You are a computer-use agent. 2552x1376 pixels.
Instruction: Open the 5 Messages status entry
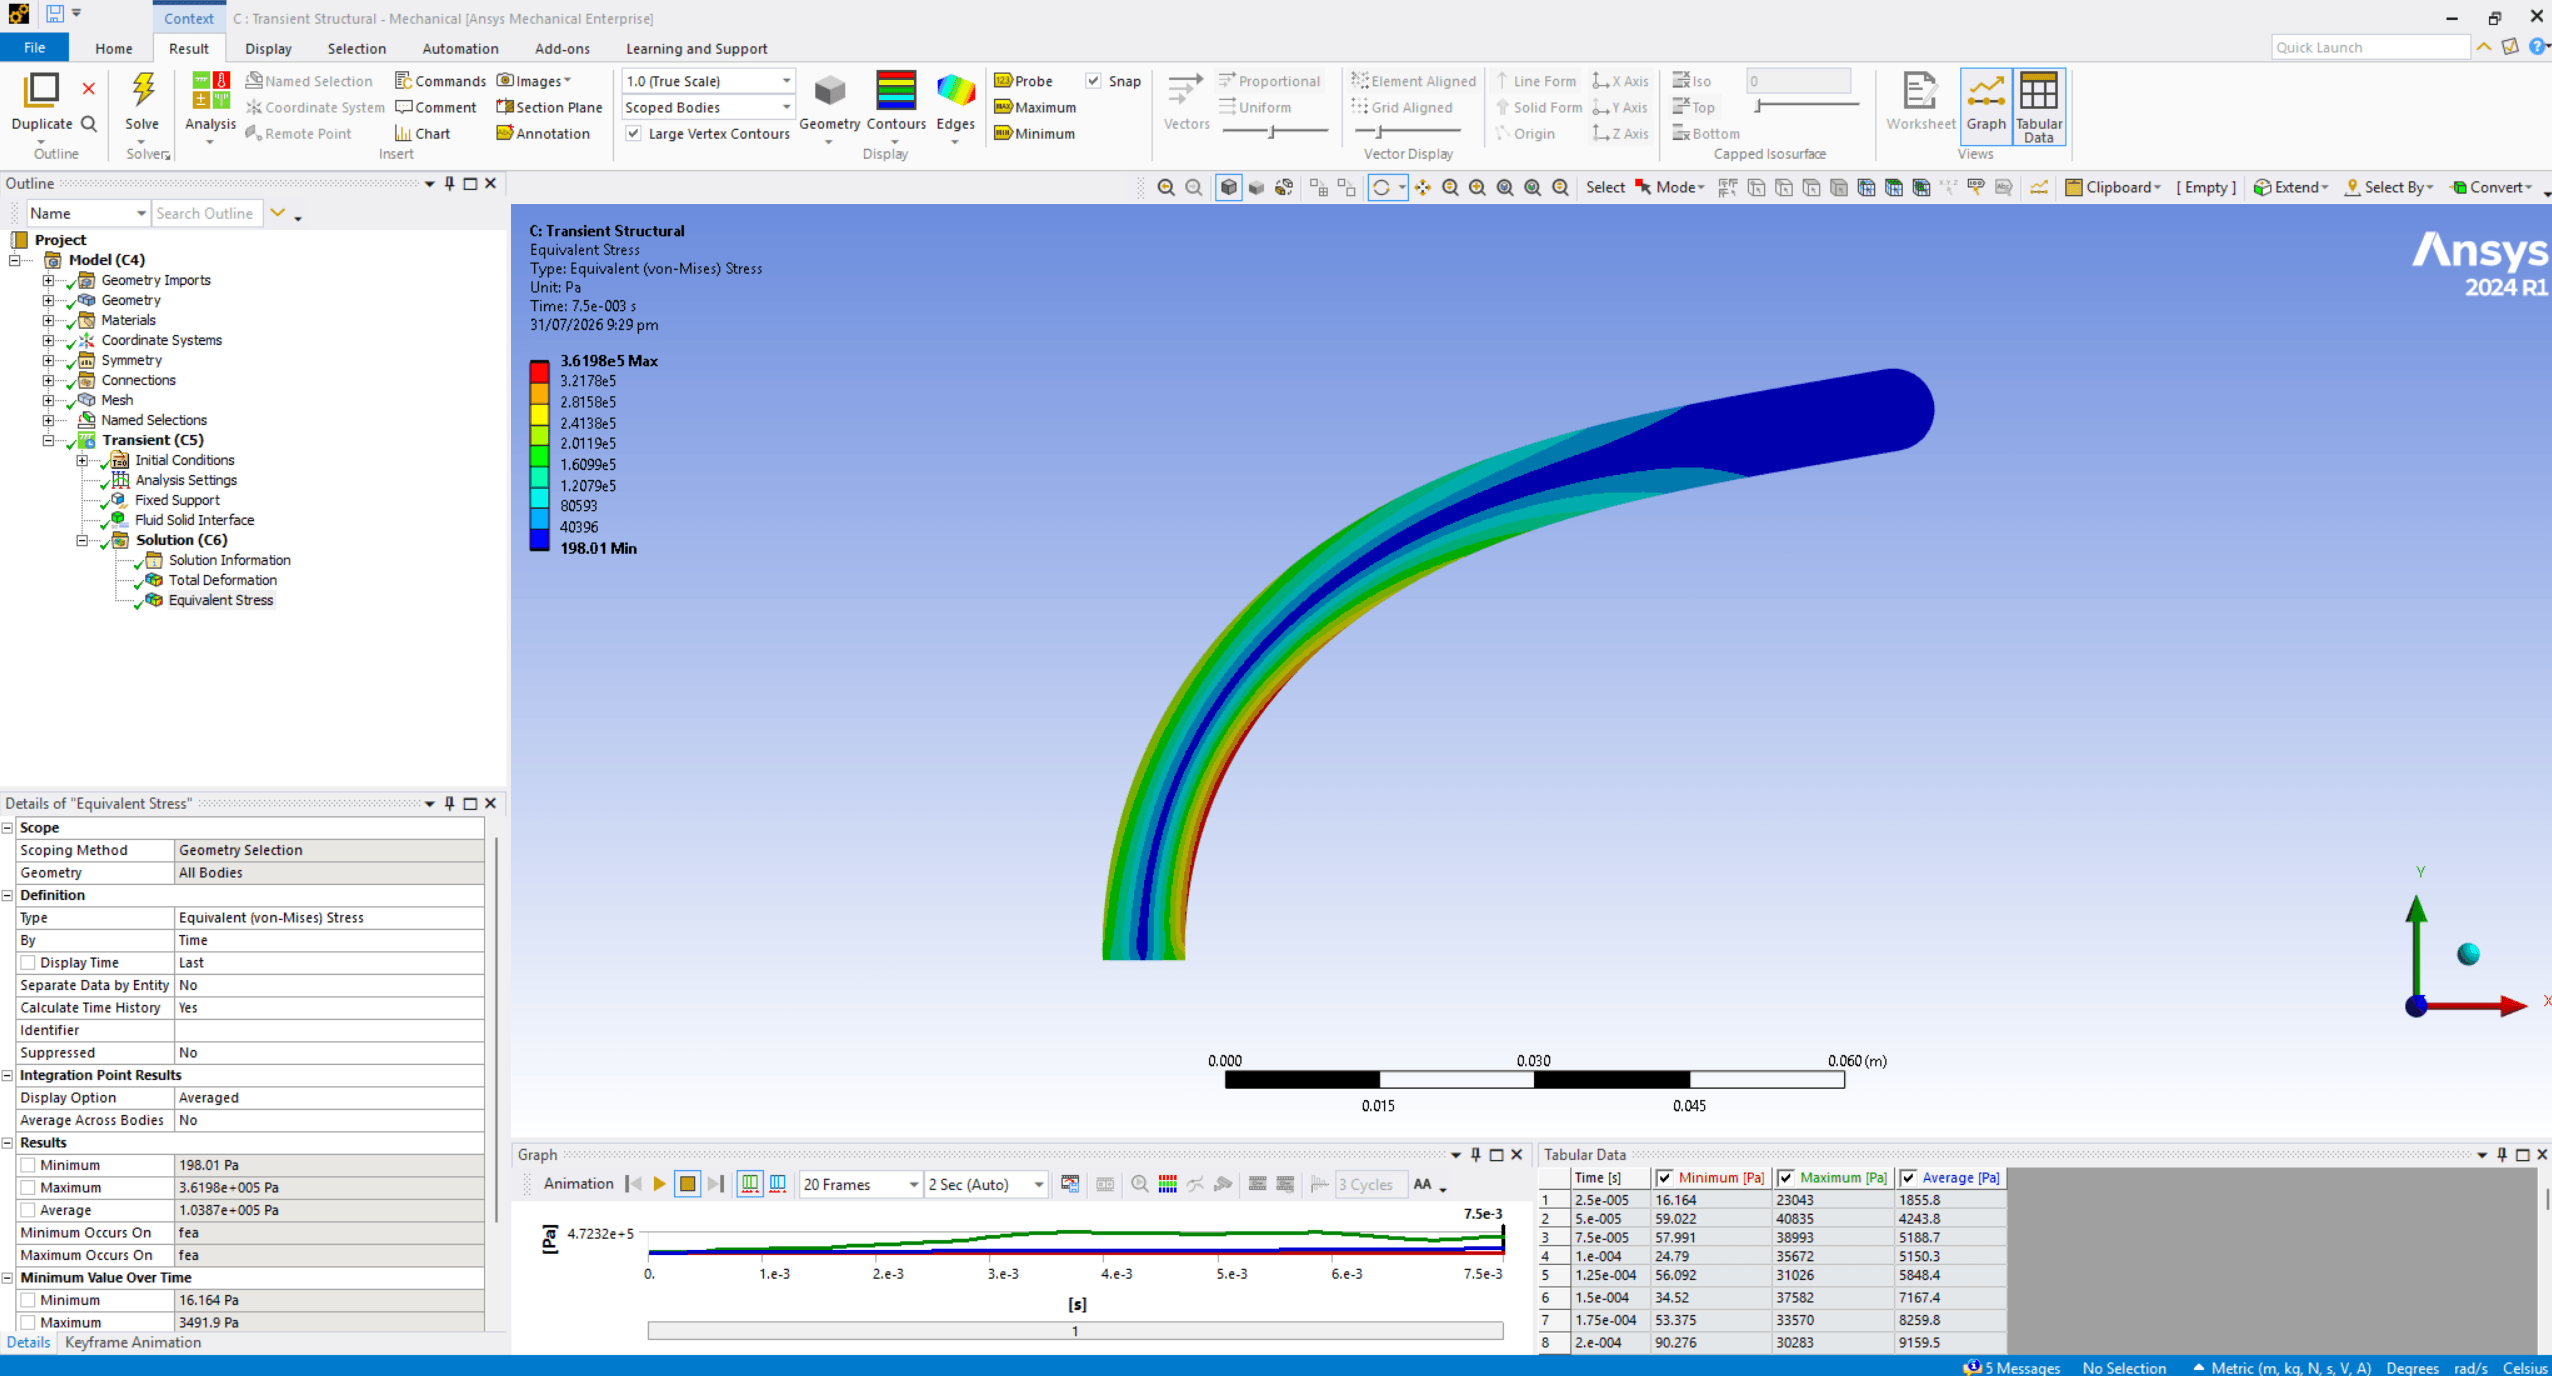[2012, 1367]
